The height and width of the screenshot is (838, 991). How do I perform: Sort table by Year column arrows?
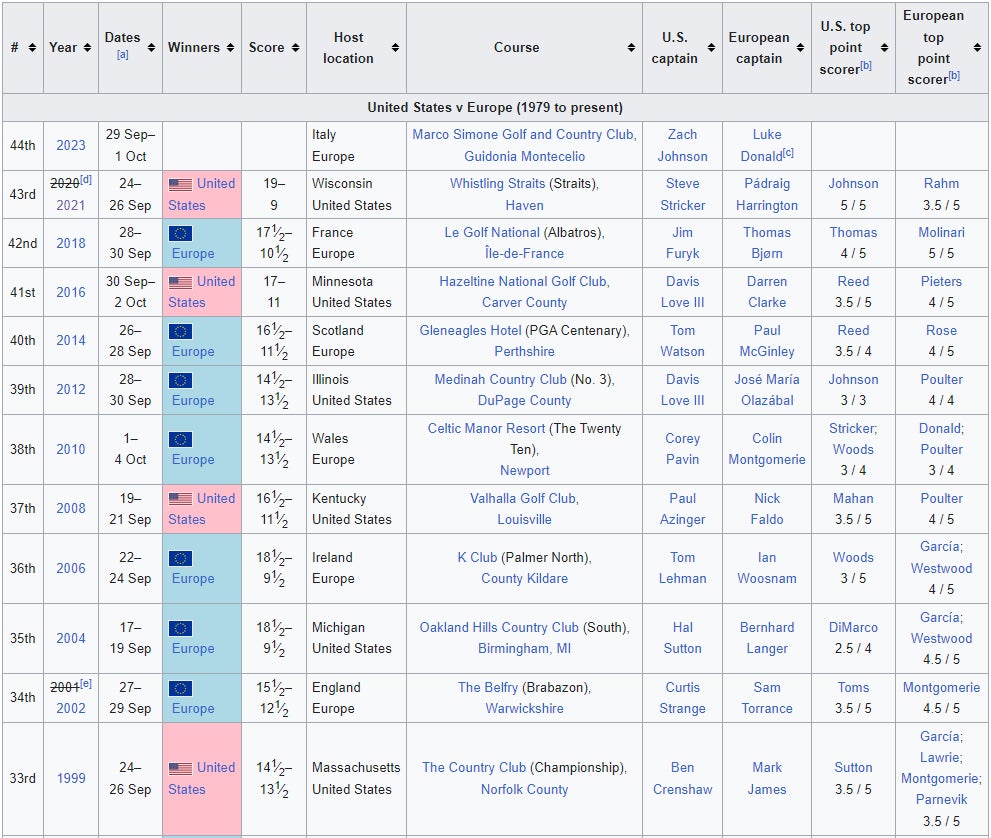point(88,48)
